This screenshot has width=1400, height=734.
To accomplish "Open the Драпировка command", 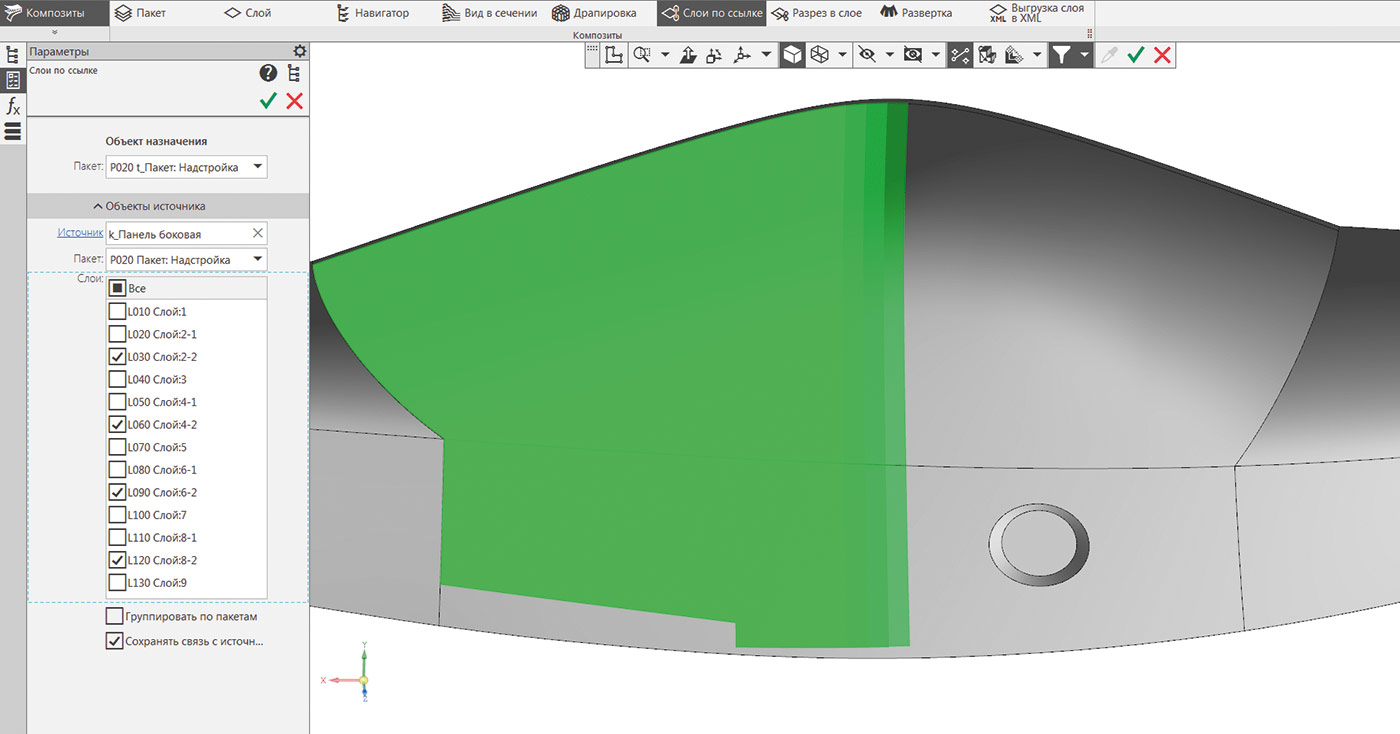I will 595,13.
